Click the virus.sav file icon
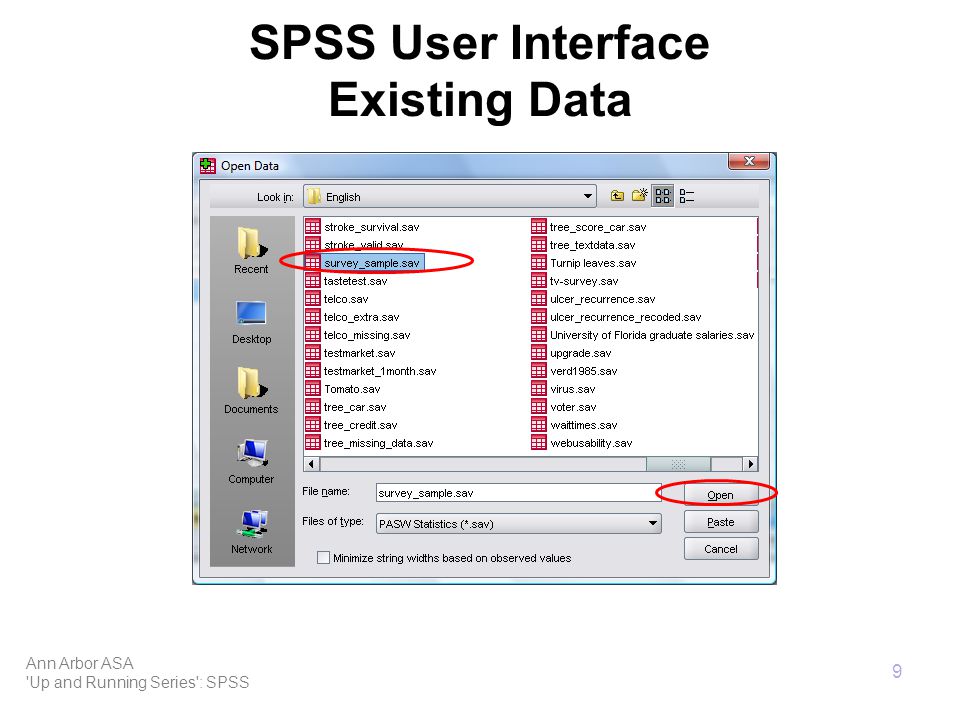 539,389
